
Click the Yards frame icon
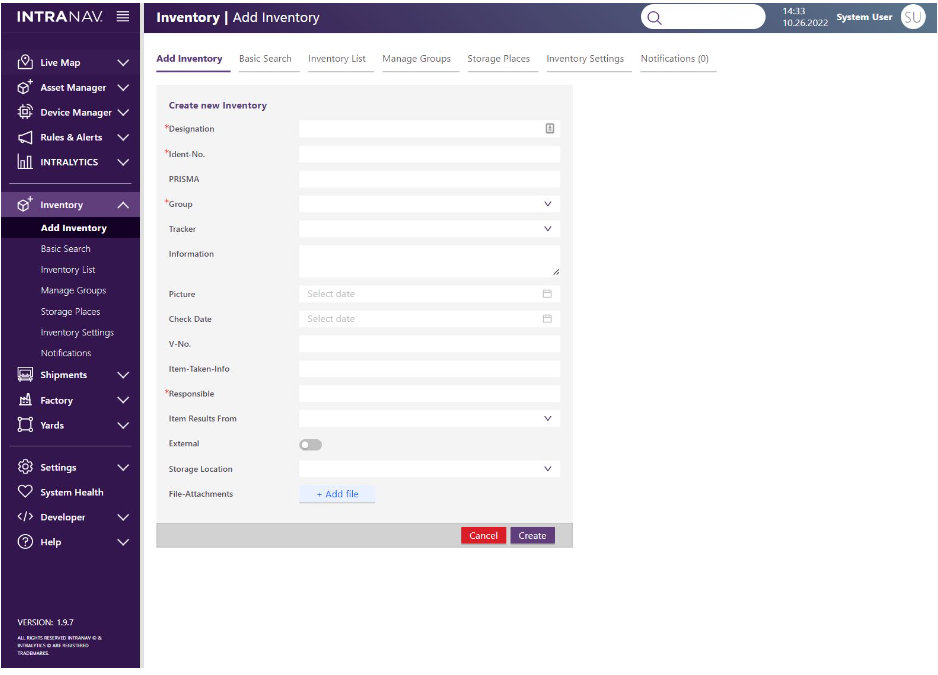pos(25,425)
